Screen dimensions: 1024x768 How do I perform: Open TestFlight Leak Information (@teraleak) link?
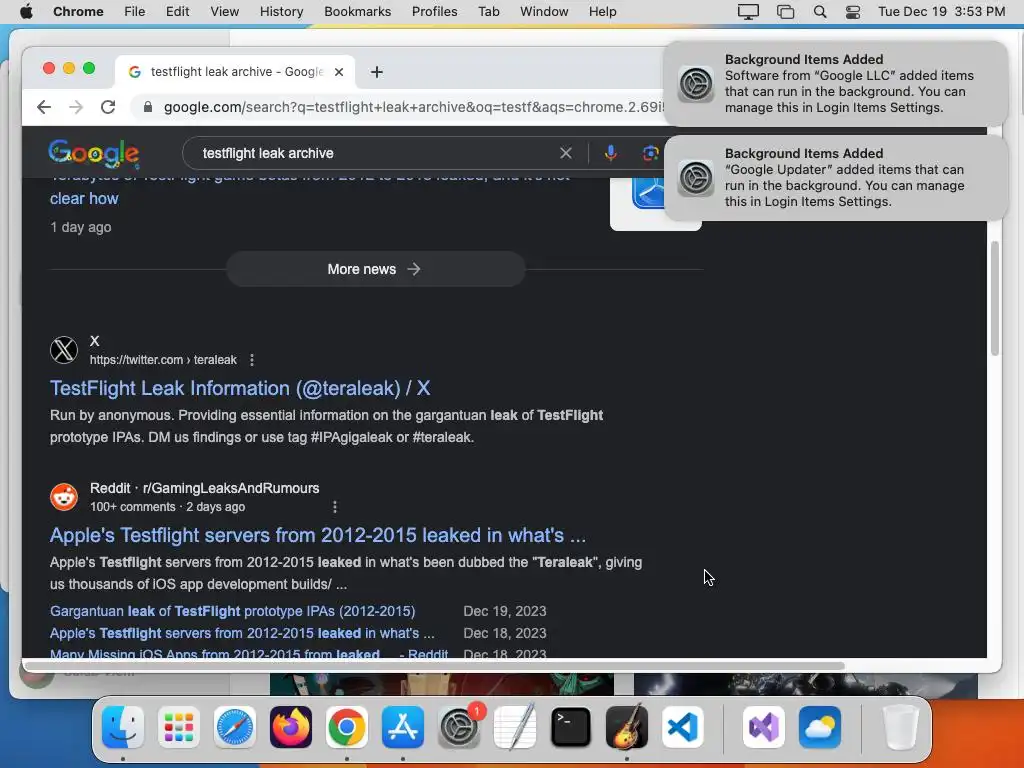240,388
